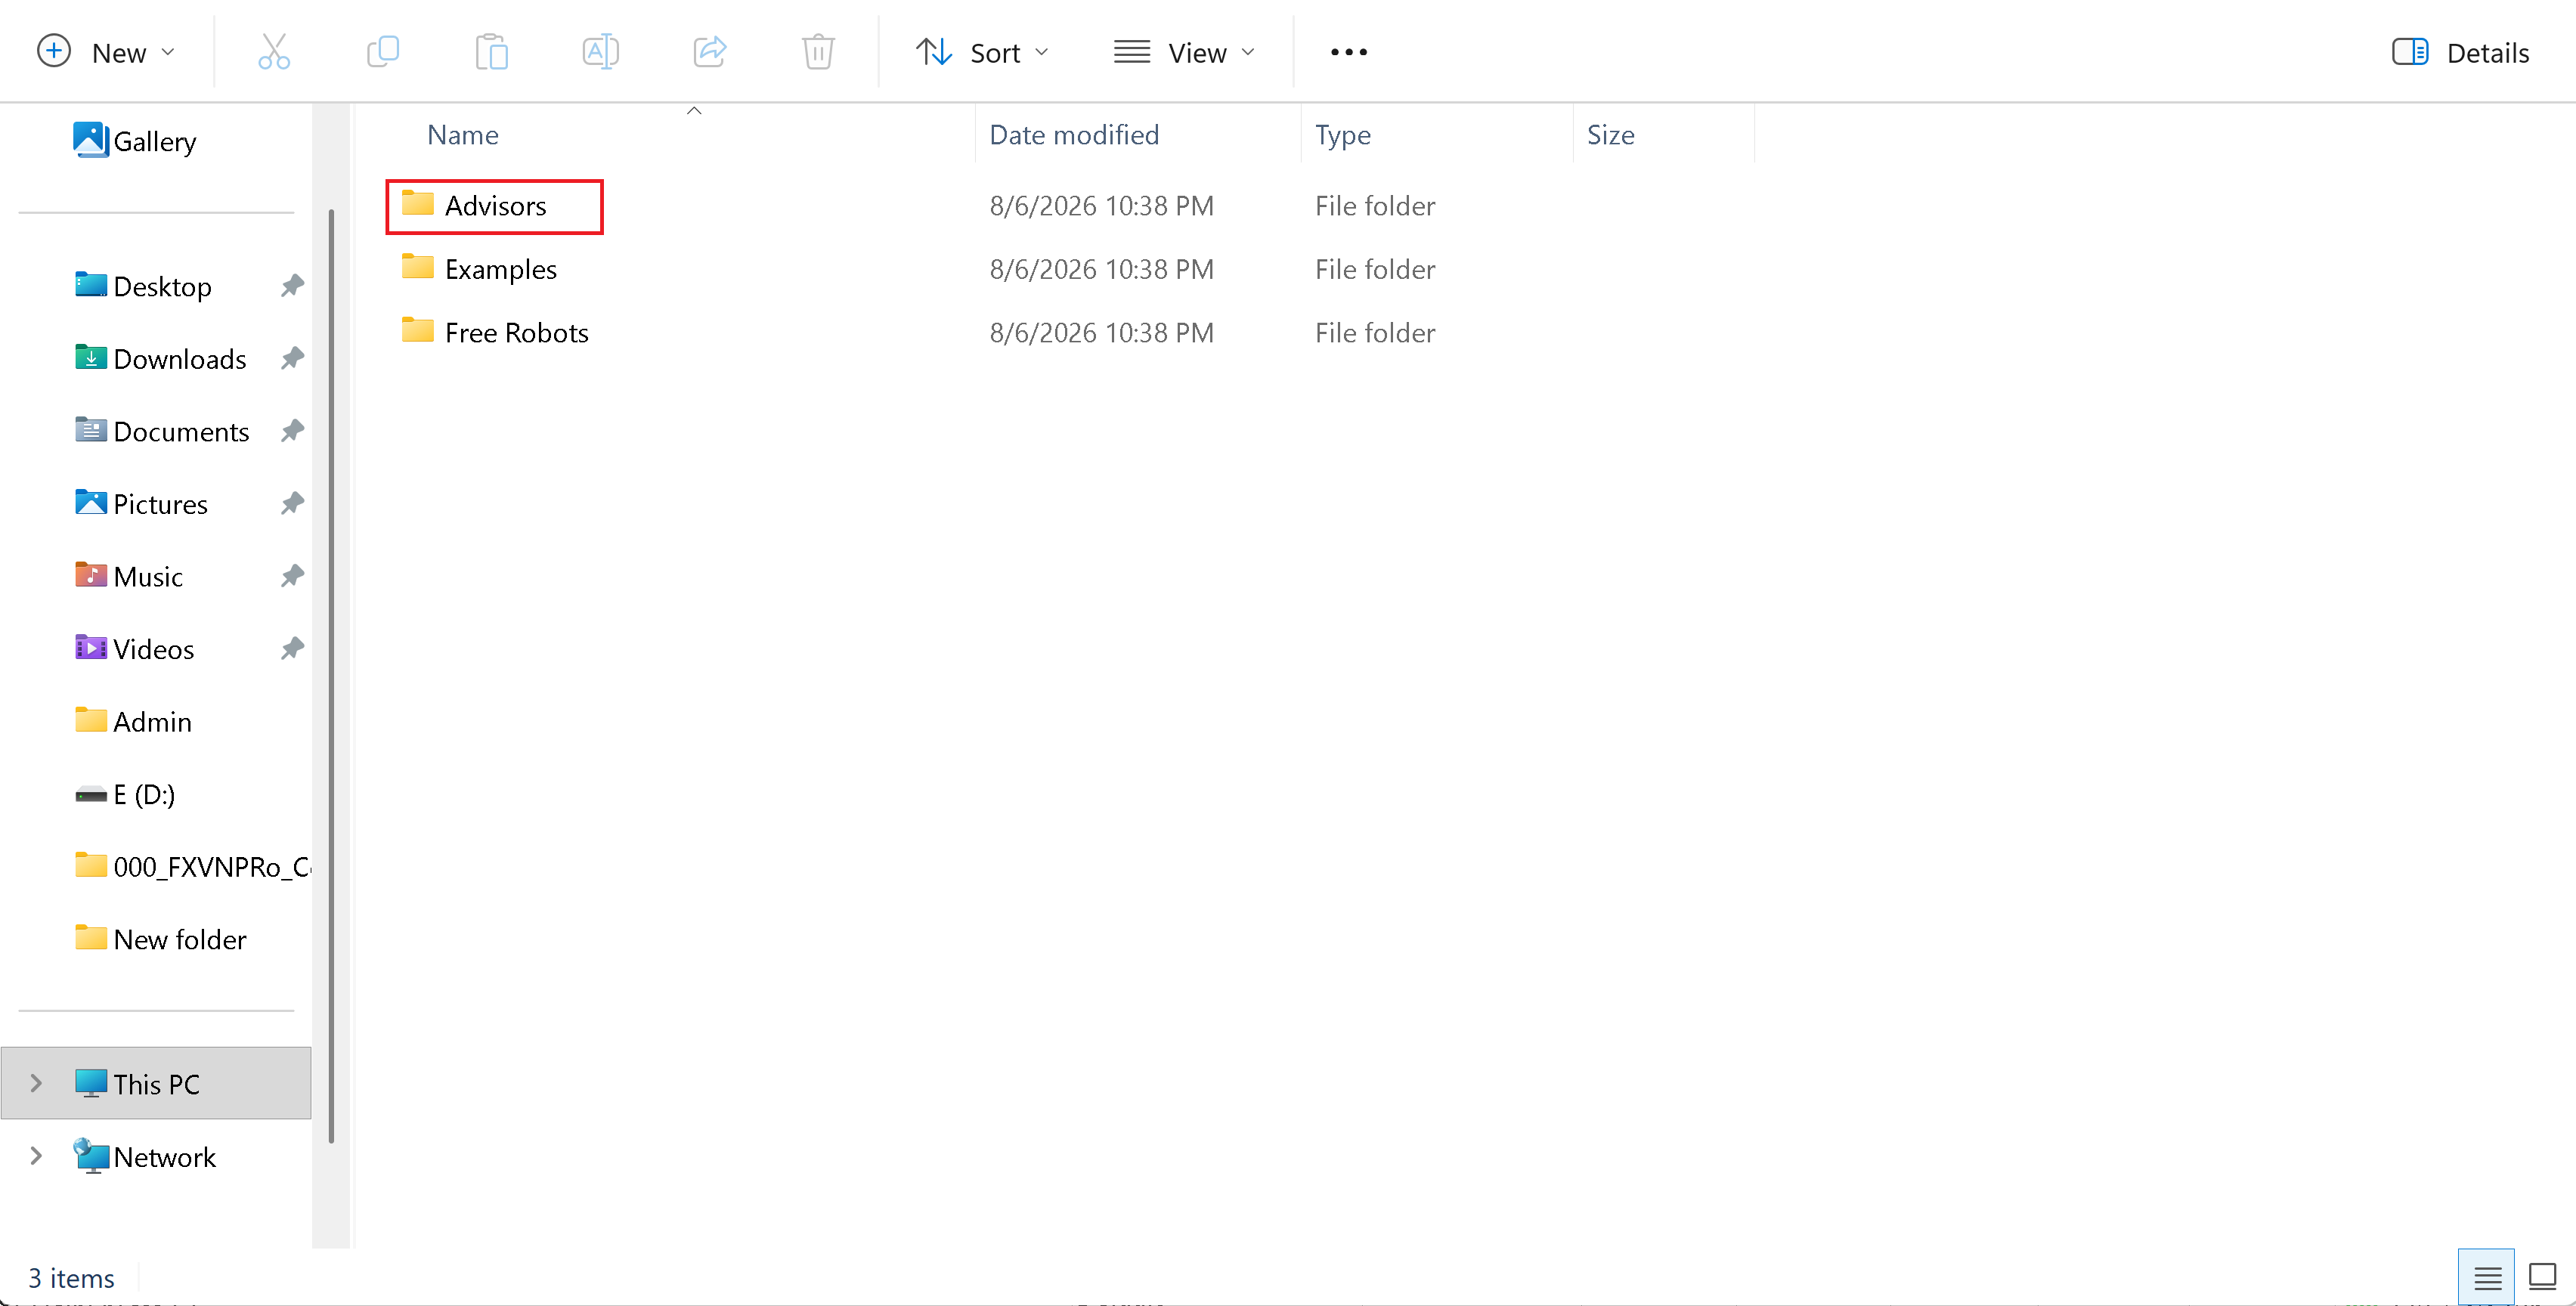Open the New dropdown menu
This screenshot has width=2576, height=1306.
pyautogui.click(x=106, y=52)
